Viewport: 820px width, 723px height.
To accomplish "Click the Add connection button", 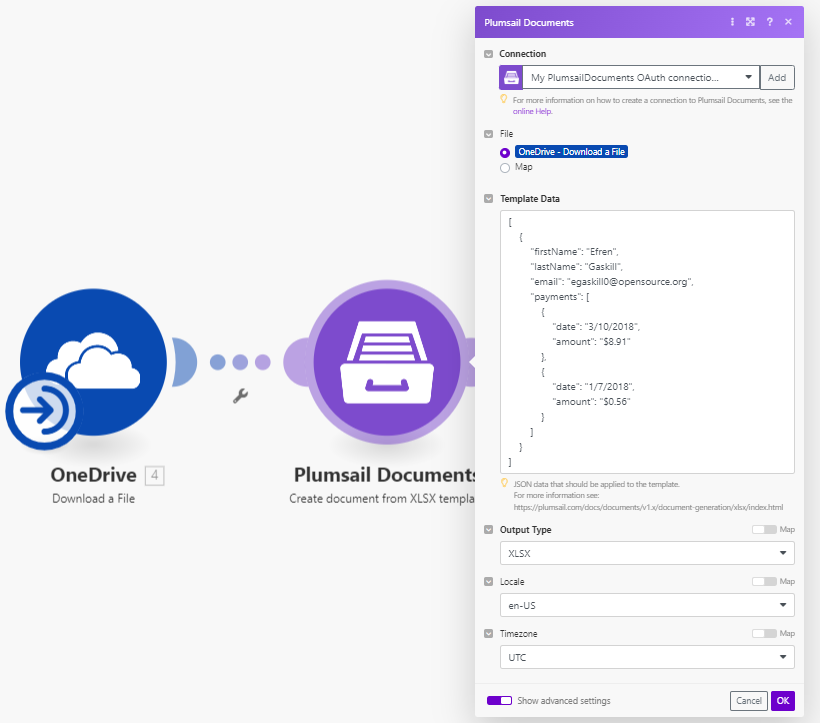I will click(777, 77).
